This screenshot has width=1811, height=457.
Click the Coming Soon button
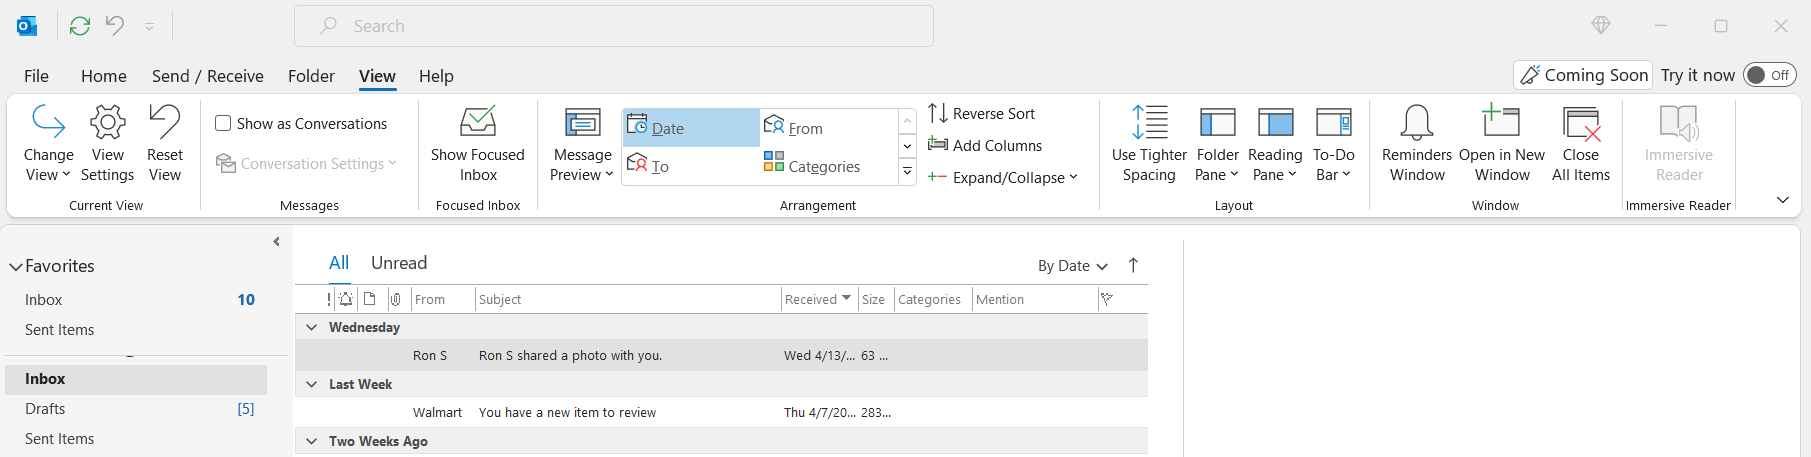[1583, 75]
